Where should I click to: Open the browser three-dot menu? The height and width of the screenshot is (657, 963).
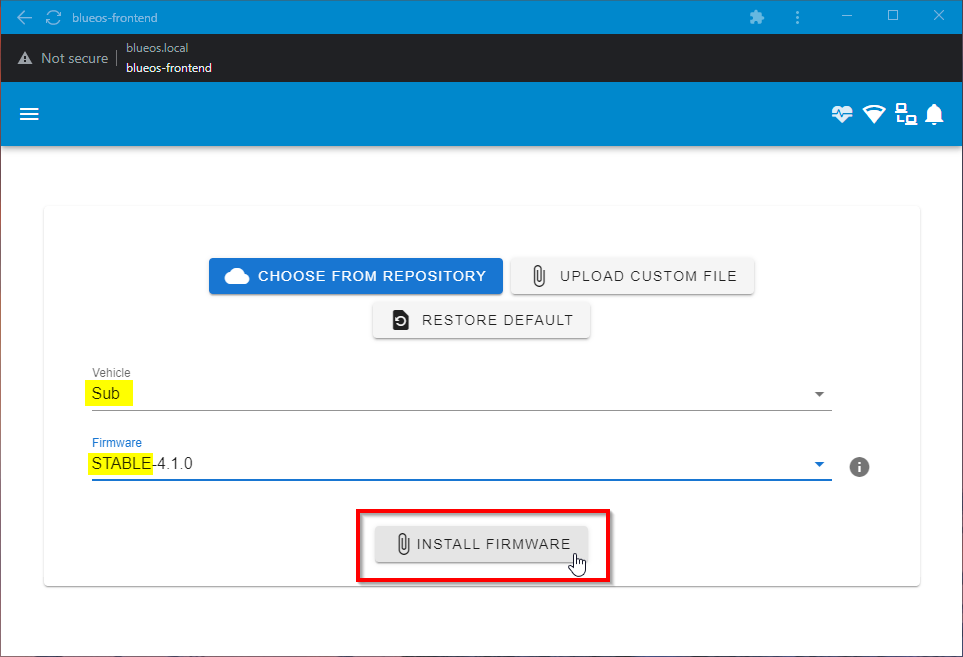click(x=797, y=17)
